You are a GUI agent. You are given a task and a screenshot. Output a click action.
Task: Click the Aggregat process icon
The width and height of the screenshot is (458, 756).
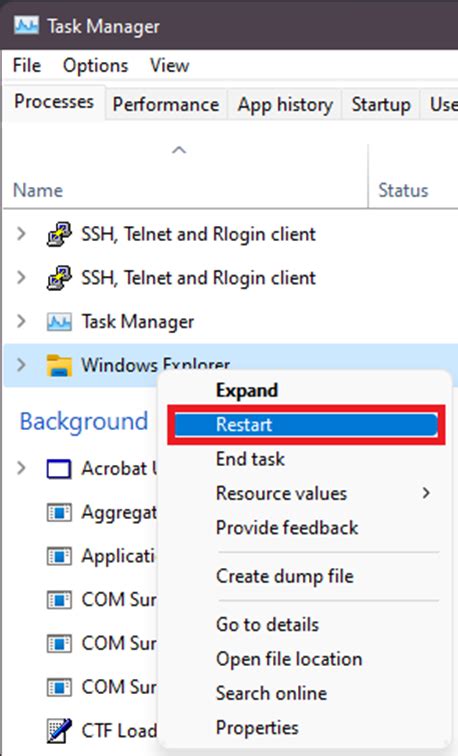click(x=59, y=513)
